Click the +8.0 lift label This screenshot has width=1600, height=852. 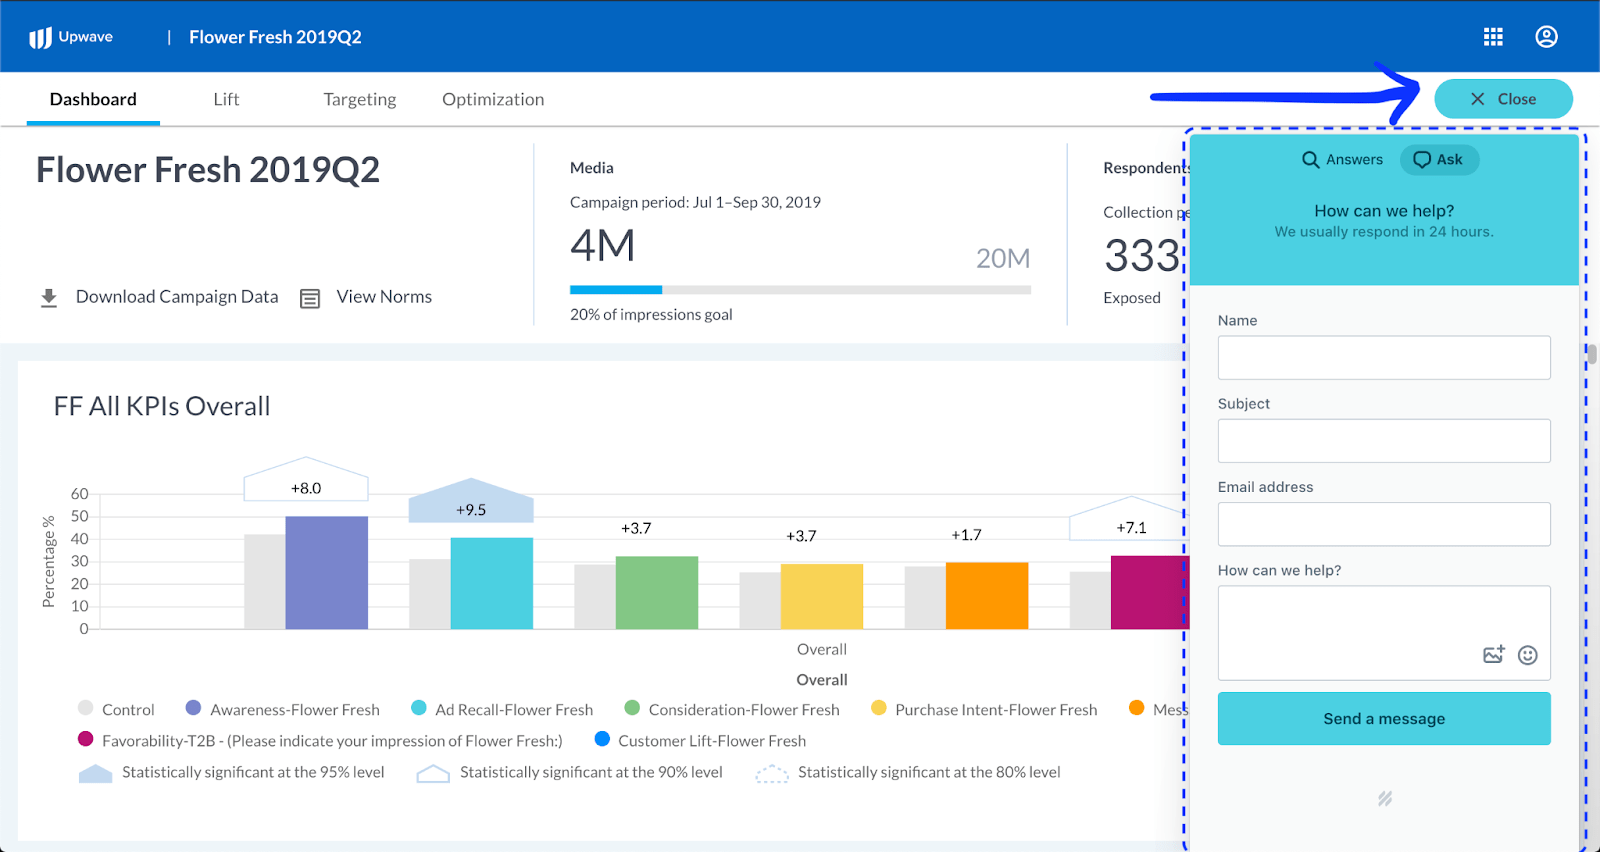pyautogui.click(x=306, y=488)
